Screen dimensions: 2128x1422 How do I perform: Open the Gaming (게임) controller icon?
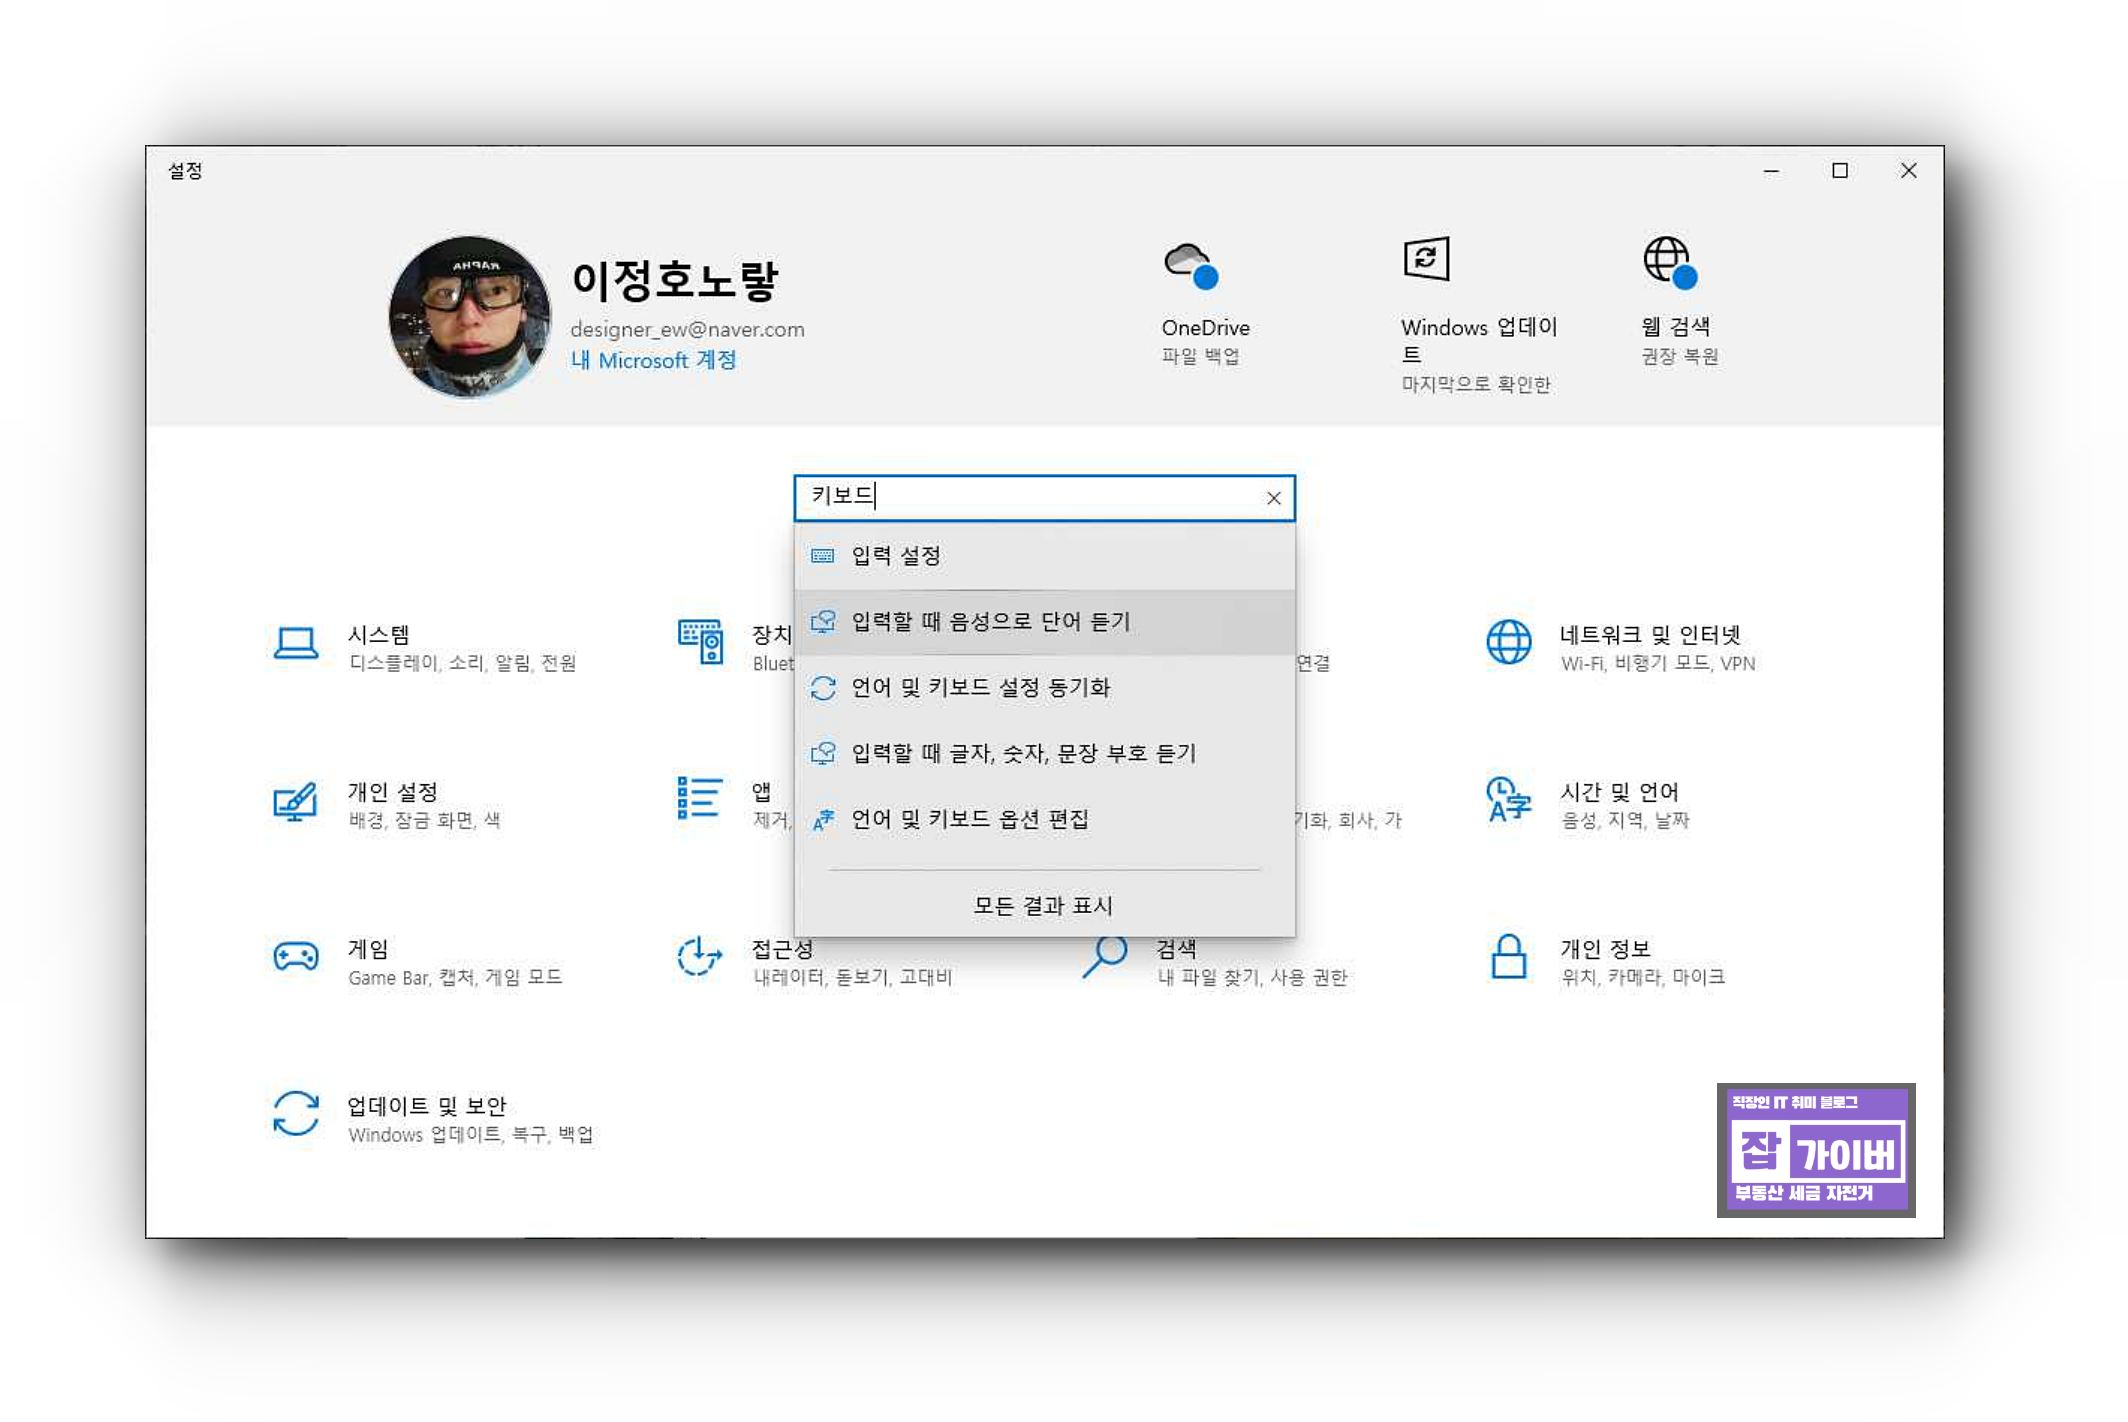pos(296,957)
